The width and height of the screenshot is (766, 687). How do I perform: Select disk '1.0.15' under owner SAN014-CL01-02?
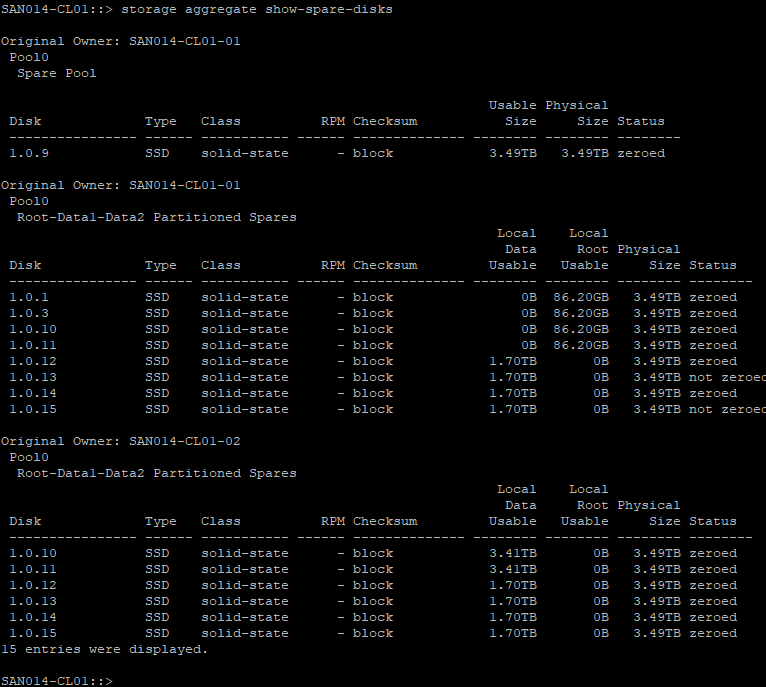coord(33,633)
